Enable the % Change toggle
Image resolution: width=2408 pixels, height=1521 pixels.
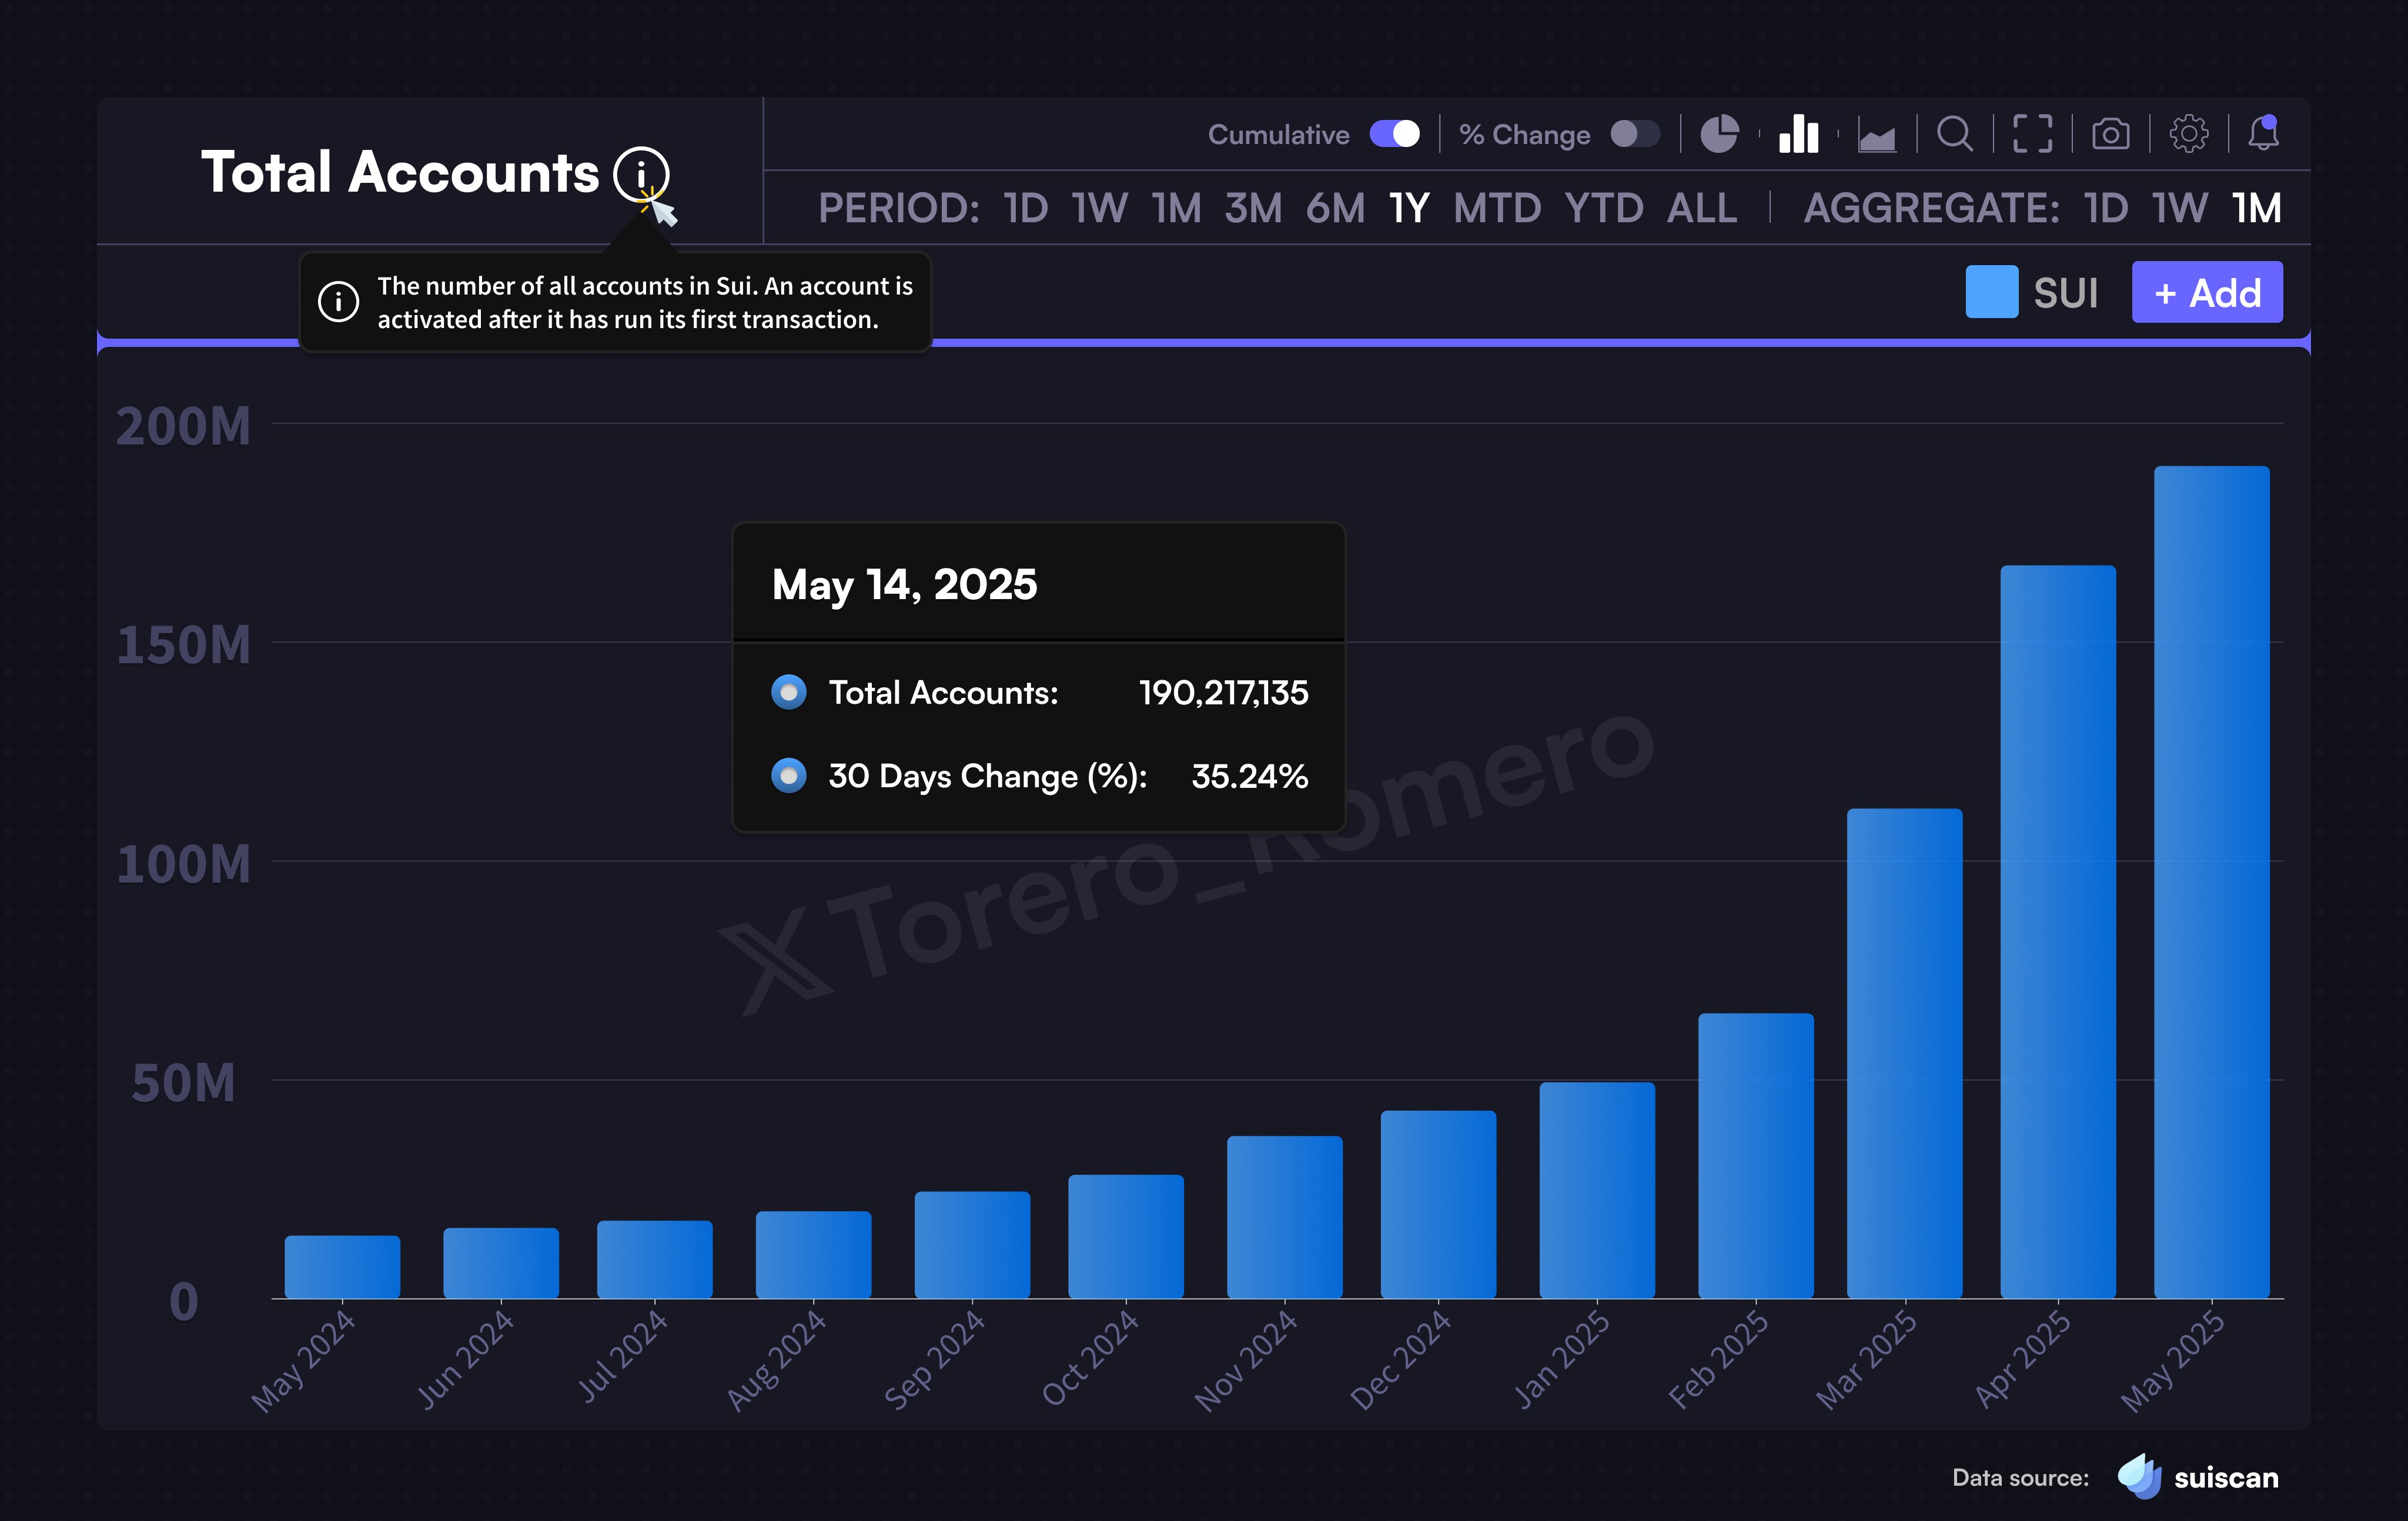[x=1635, y=134]
